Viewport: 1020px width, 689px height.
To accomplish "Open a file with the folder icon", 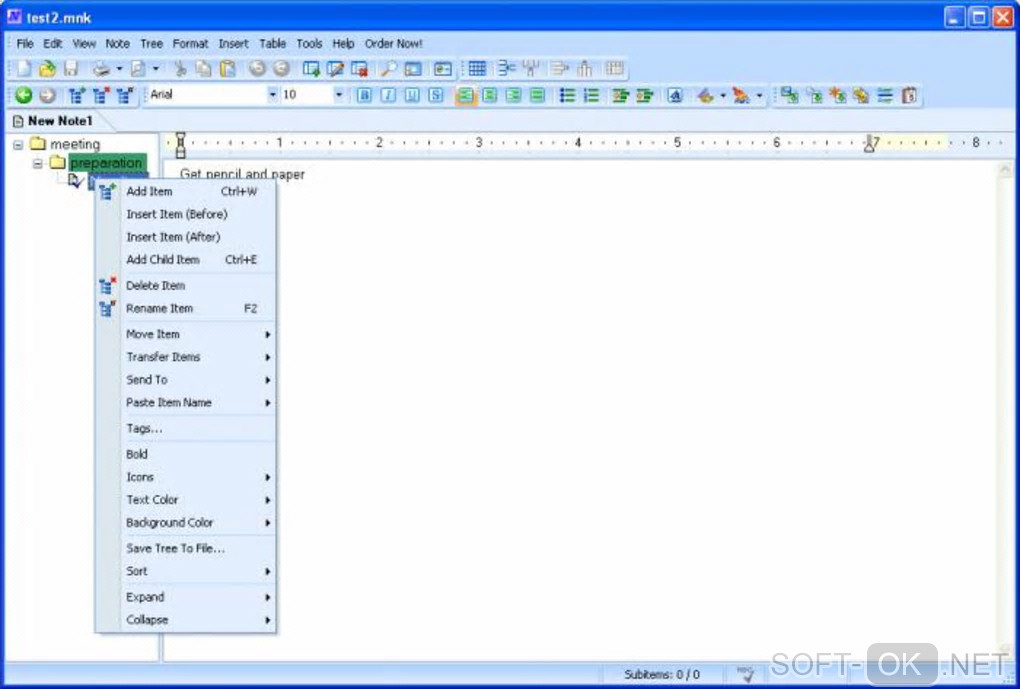I will tap(47, 68).
